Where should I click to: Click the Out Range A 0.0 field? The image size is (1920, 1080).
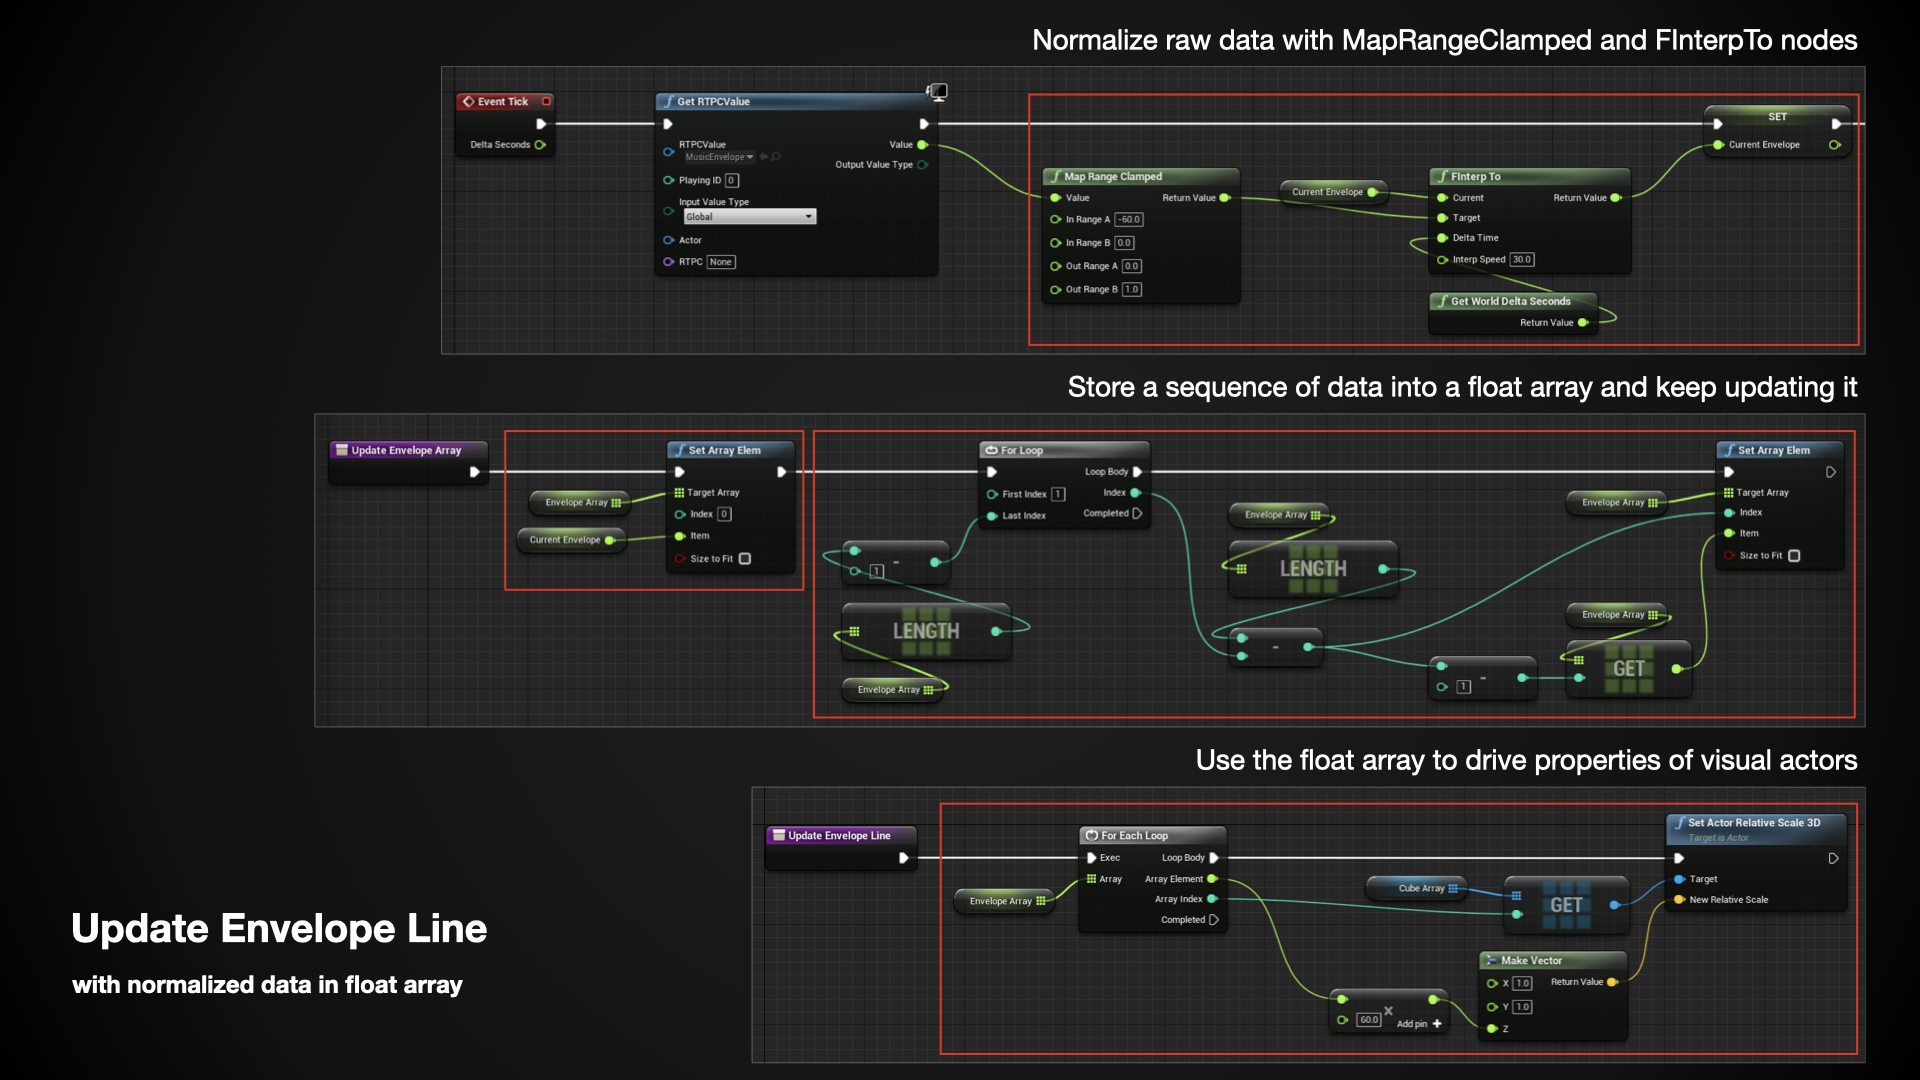pos(1132,266)
